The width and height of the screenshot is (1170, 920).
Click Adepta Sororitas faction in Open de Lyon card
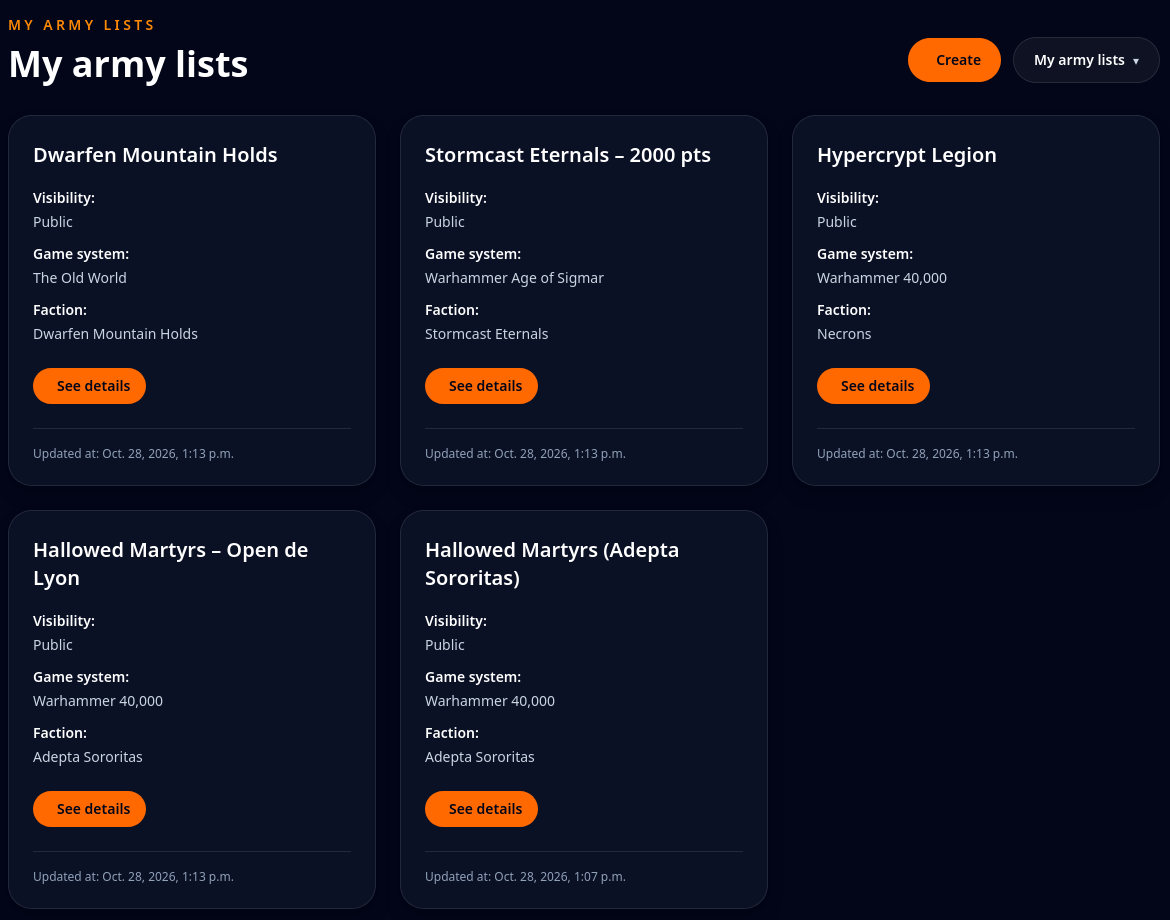coord(88,757)
